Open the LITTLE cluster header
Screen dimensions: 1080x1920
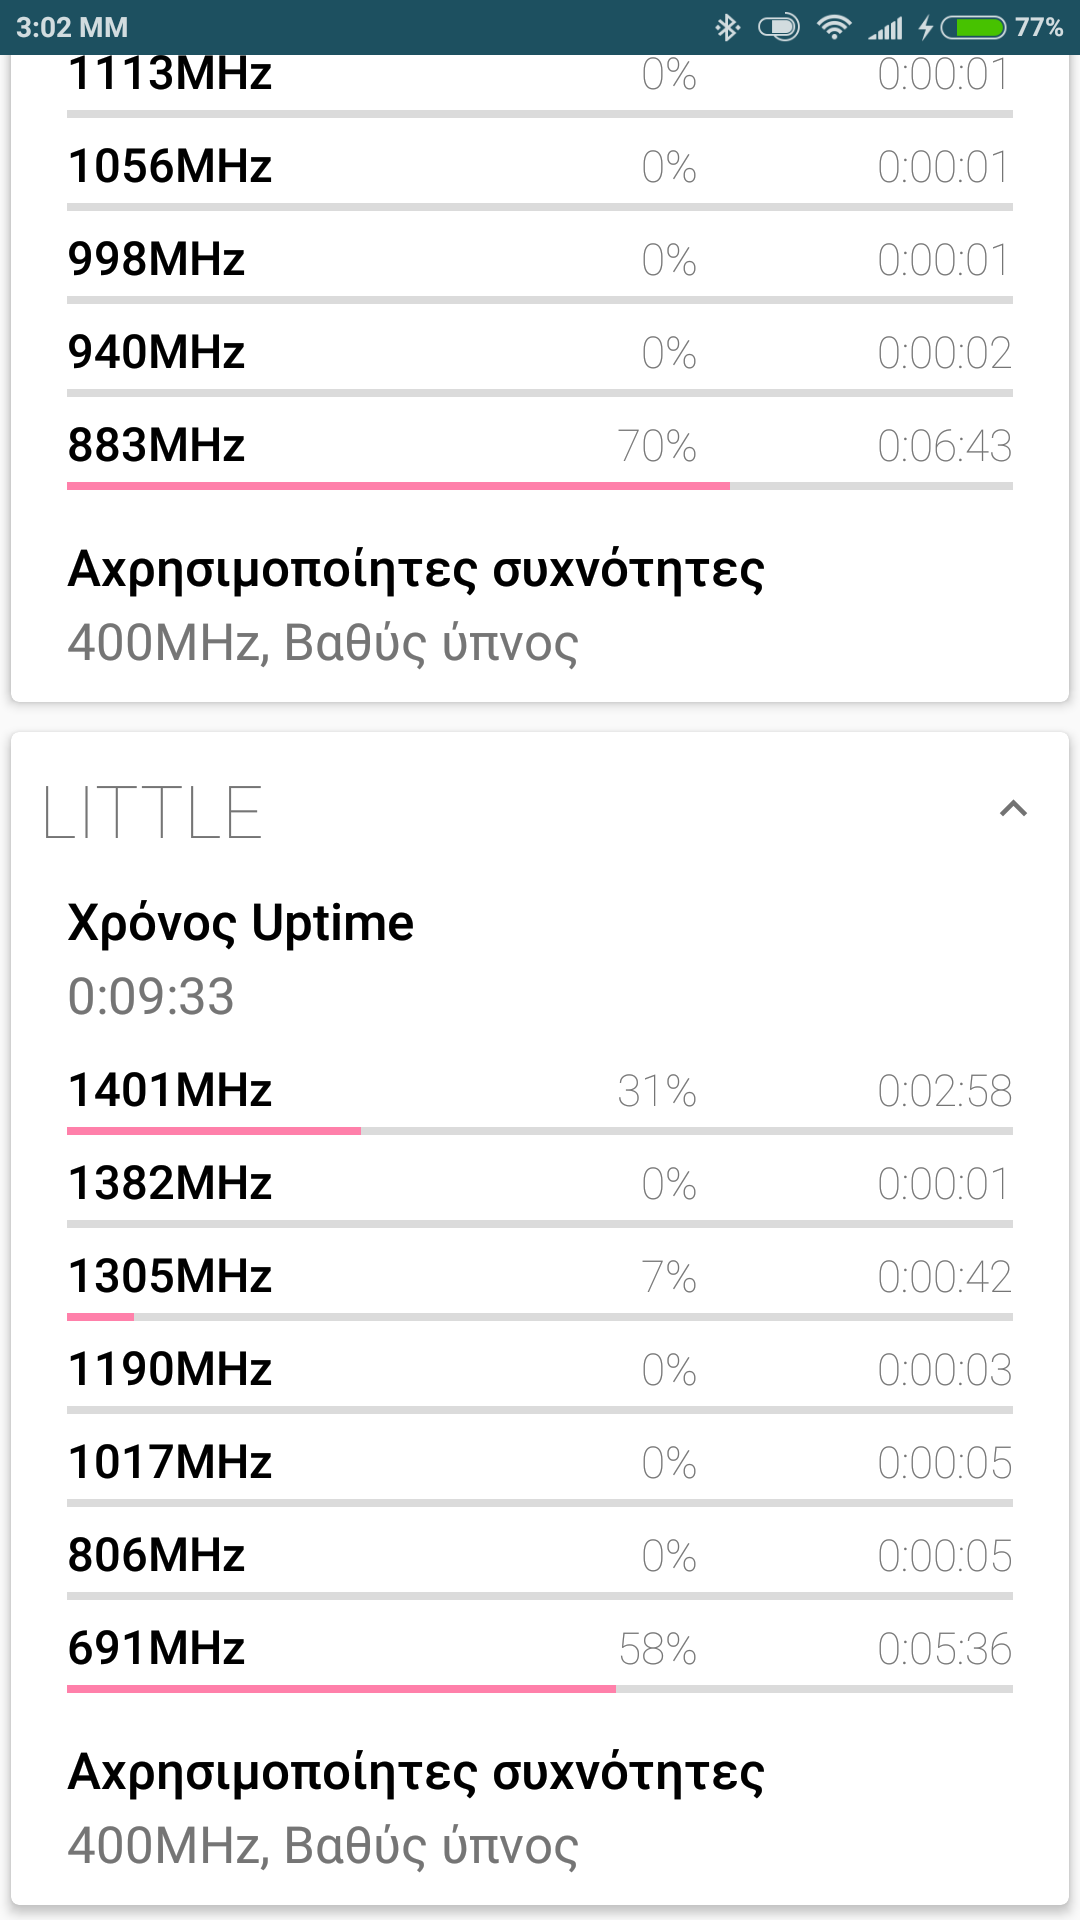153,812
